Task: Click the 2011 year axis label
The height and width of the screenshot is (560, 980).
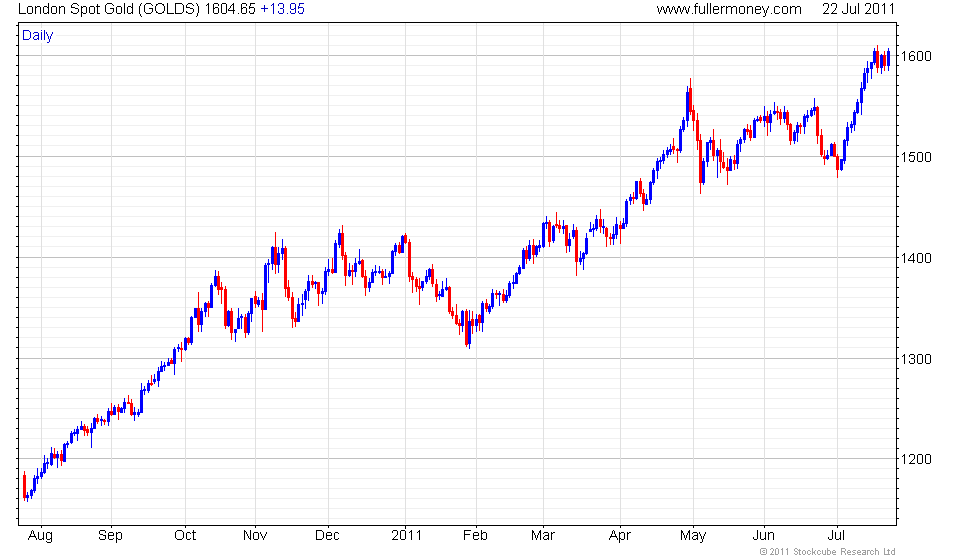Action: coord(406,536)
